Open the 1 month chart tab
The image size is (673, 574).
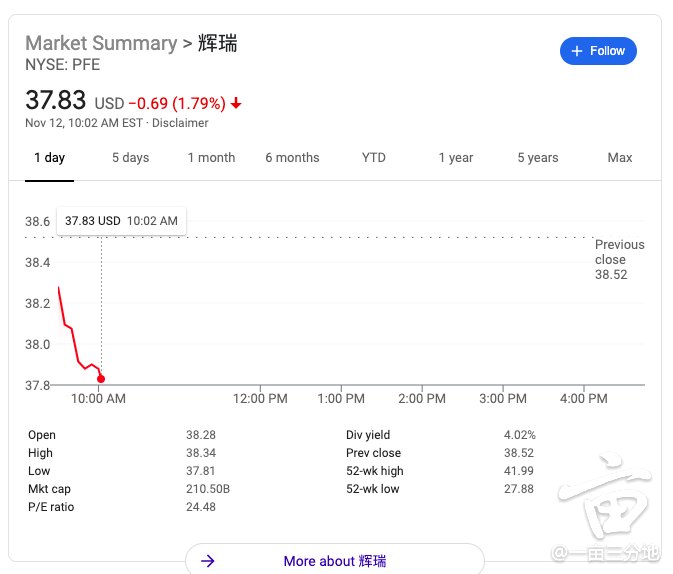[x=211, y=158]
